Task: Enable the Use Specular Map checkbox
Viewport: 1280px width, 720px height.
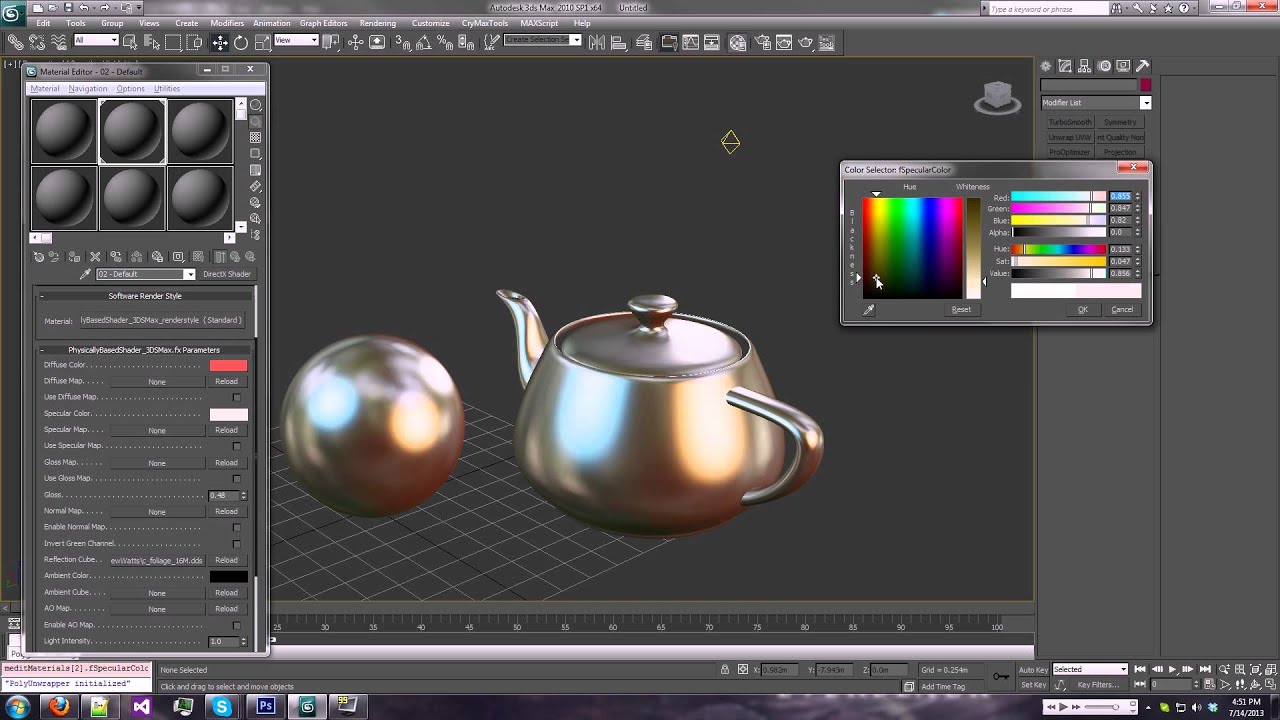Action: tap(237, 446)
